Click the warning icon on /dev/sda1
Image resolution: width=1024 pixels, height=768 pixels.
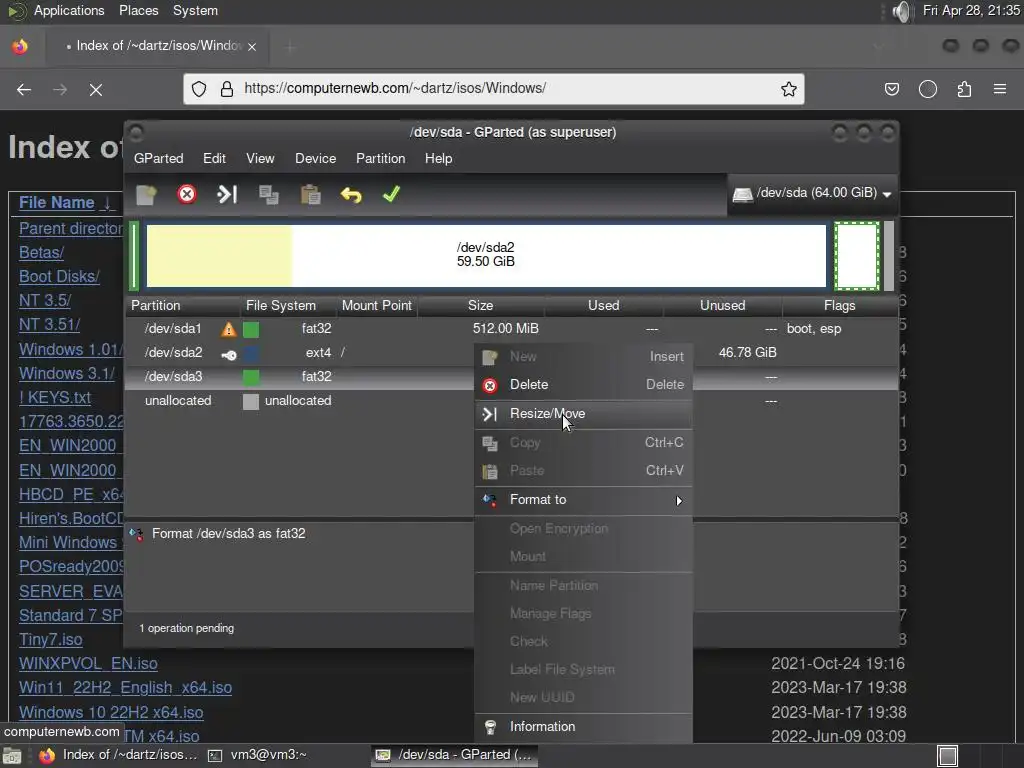coord(228,329)
